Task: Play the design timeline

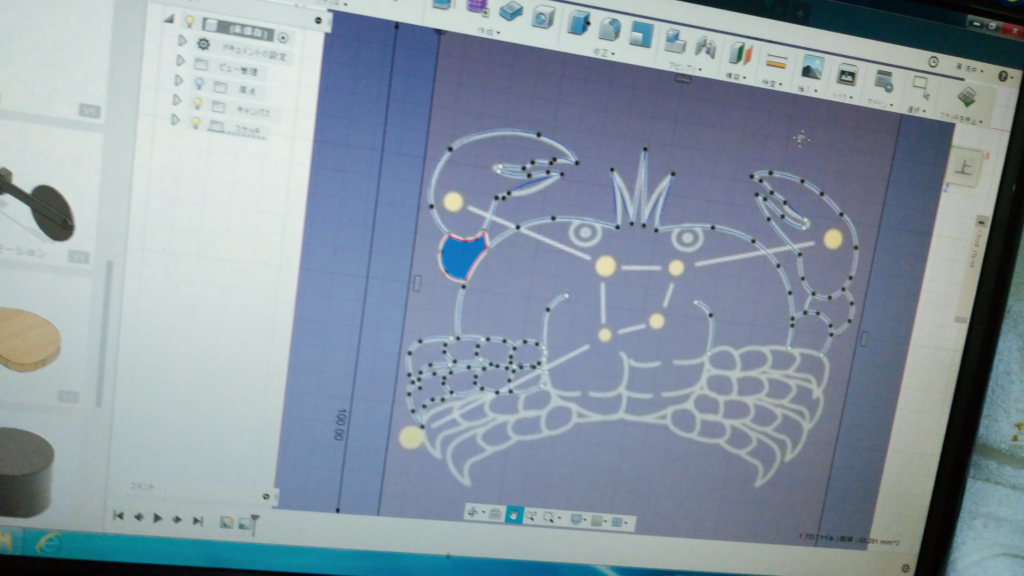Action: [x=157, y=518]
